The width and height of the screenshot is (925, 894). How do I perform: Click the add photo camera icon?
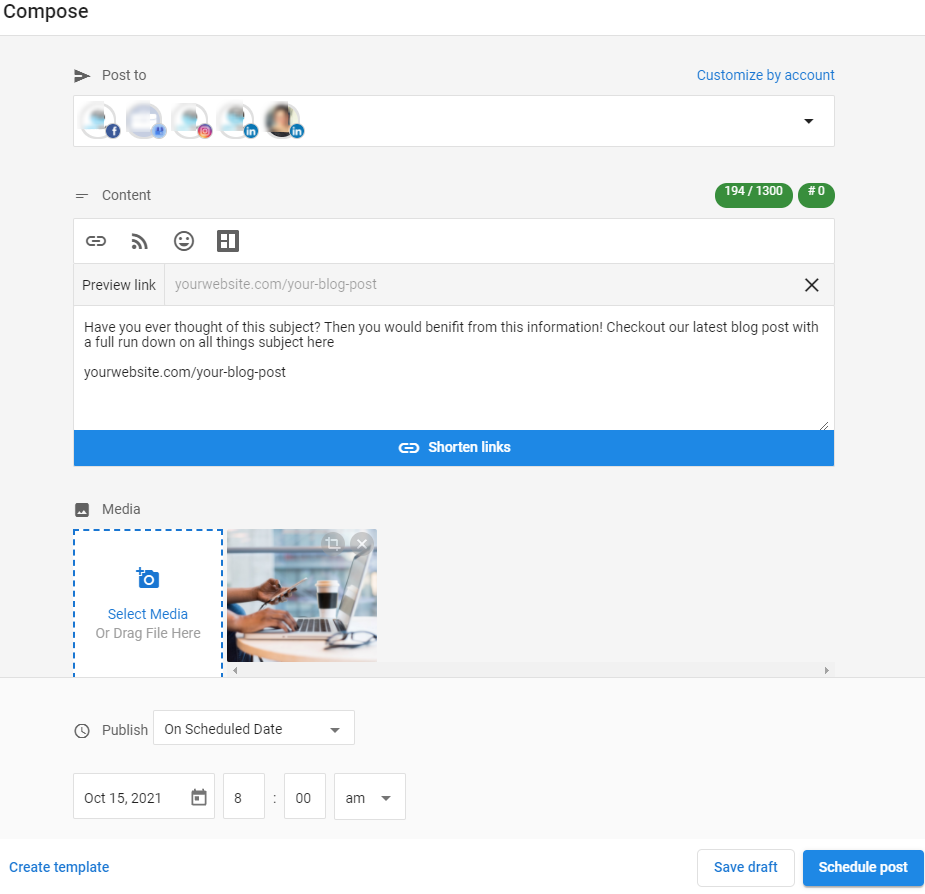(147, 578)
